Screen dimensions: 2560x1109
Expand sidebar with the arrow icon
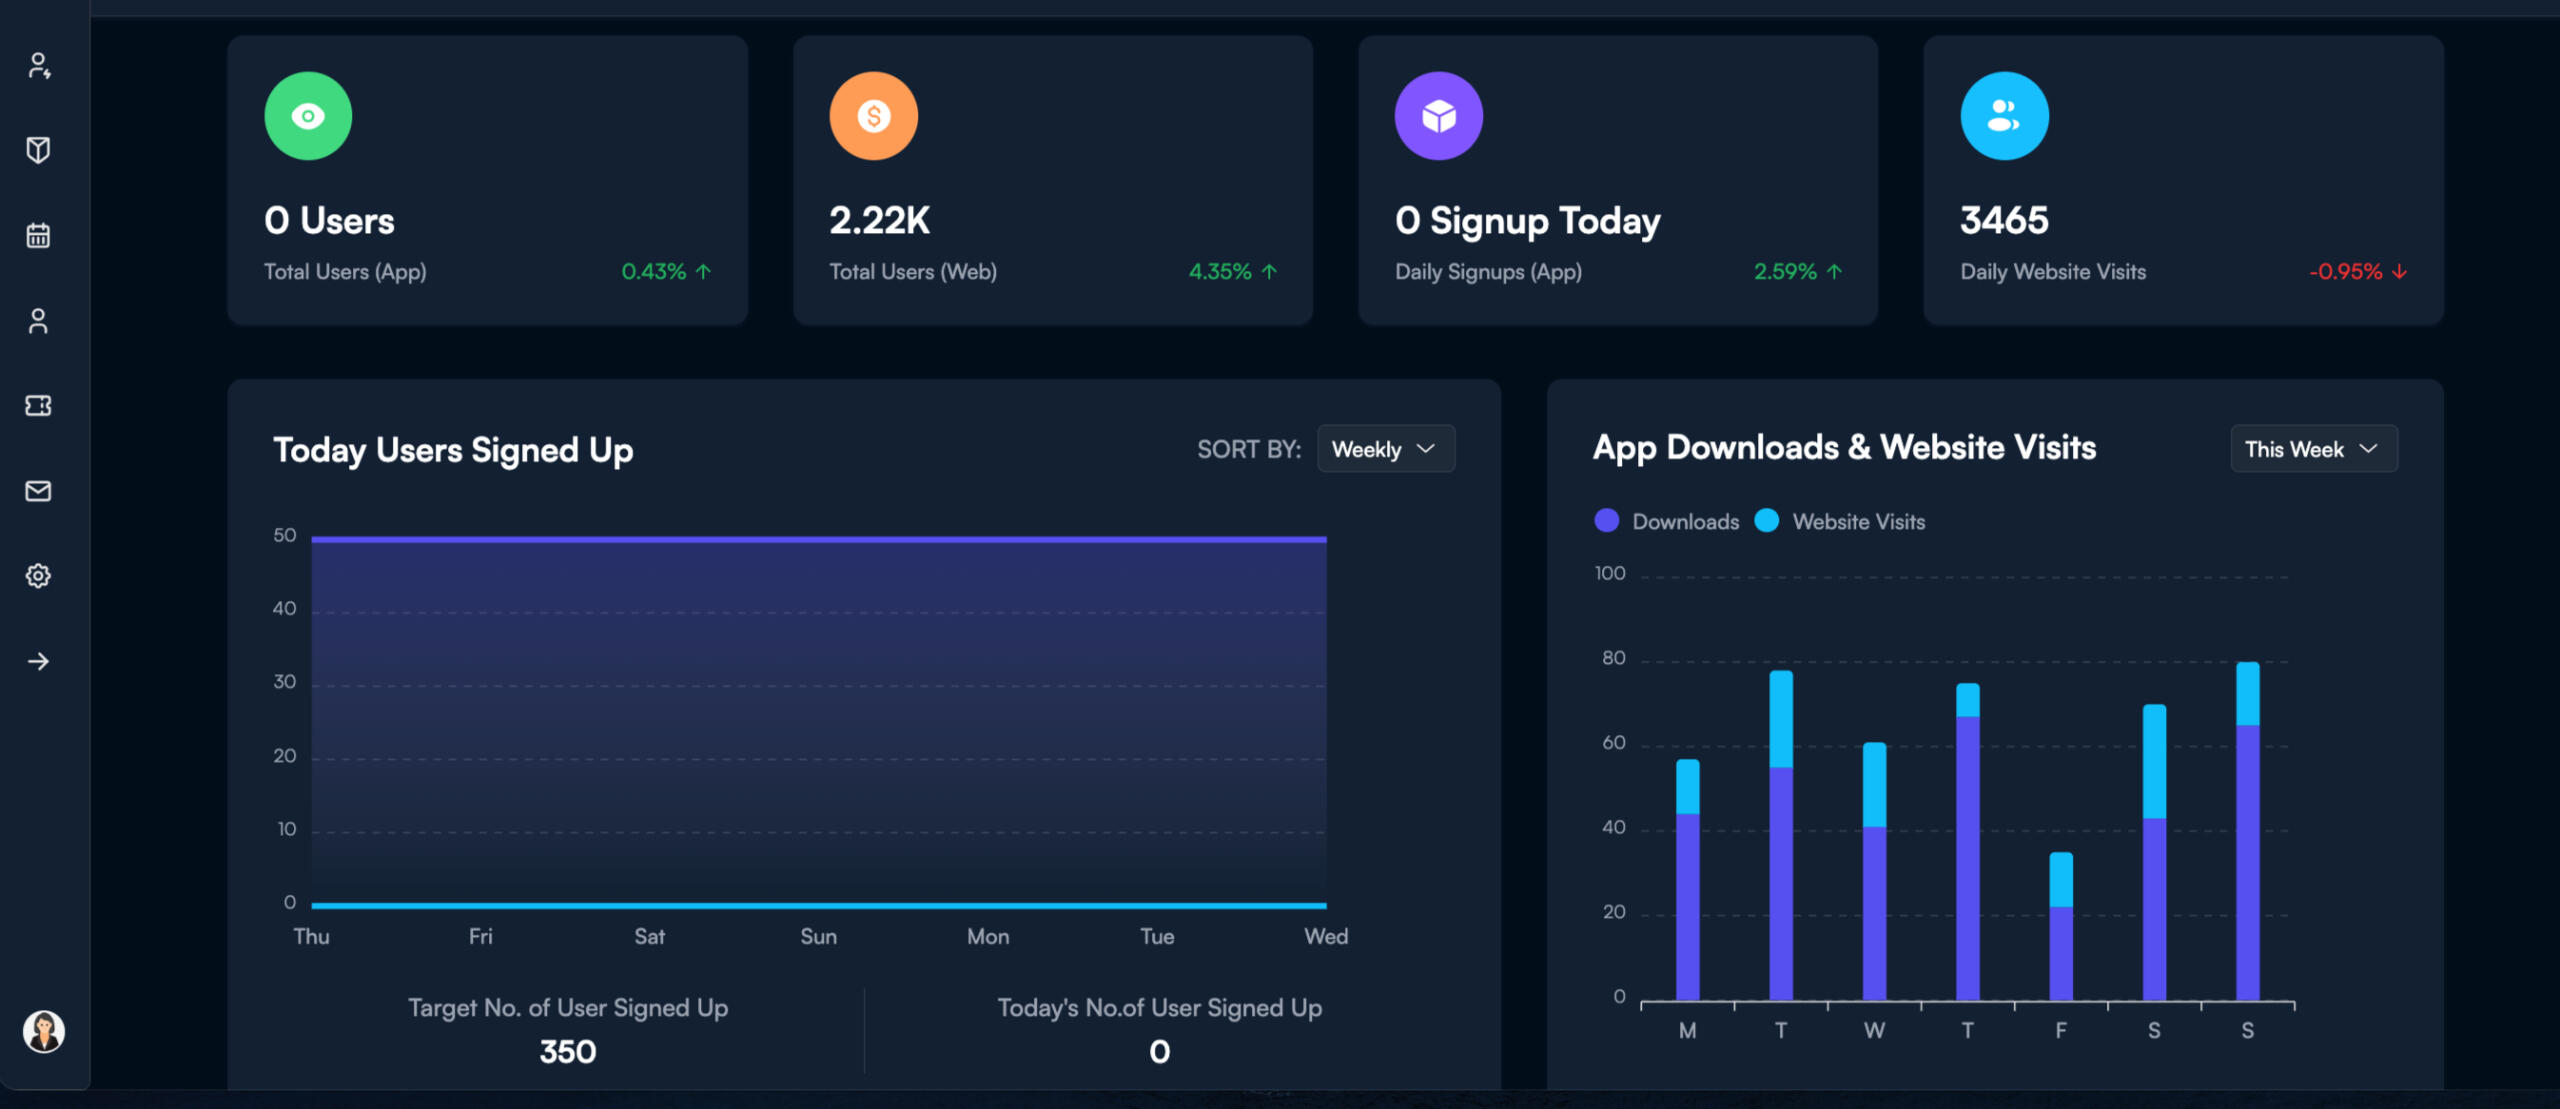(x=38, y=661)
